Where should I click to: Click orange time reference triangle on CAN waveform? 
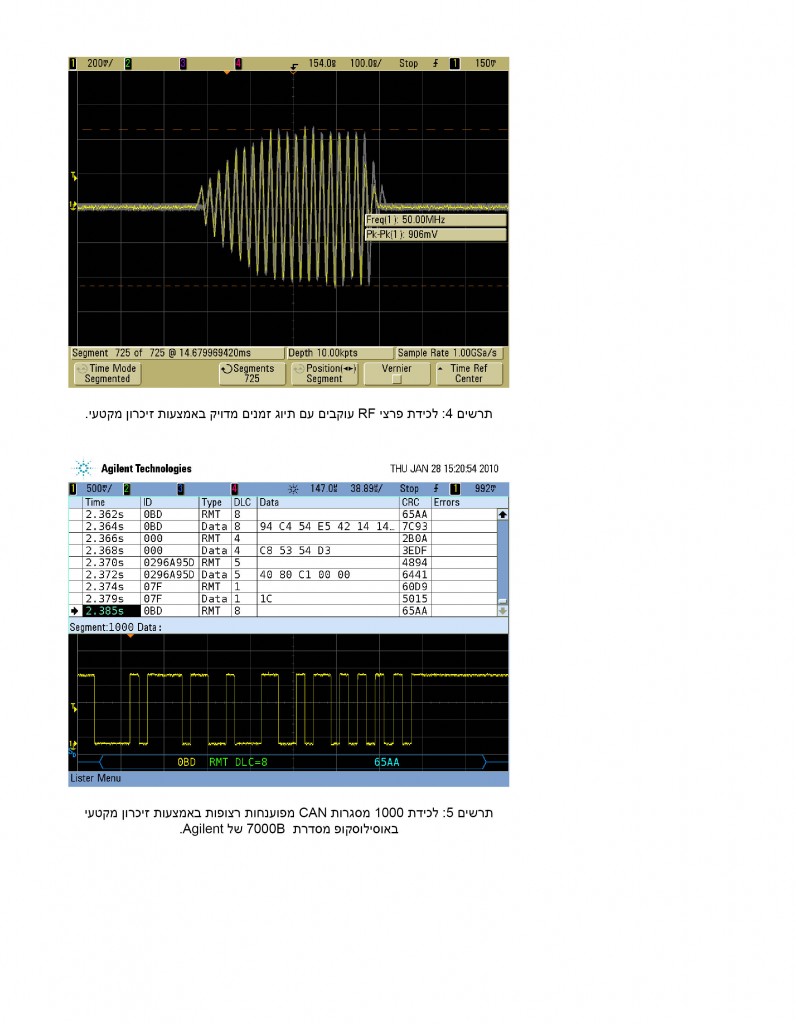tap(131, 635)
